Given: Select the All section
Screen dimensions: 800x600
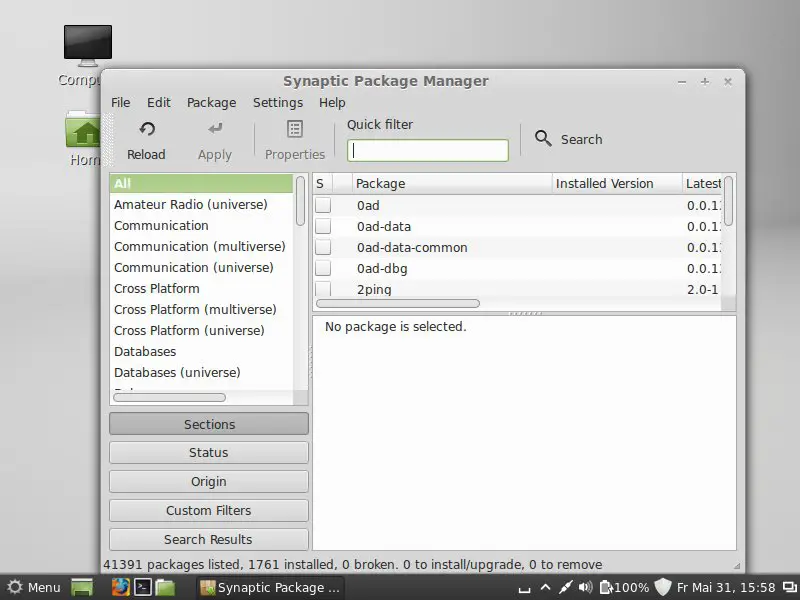Looking at the screenshot, I should pyautogui.click(x=202, y=184).
